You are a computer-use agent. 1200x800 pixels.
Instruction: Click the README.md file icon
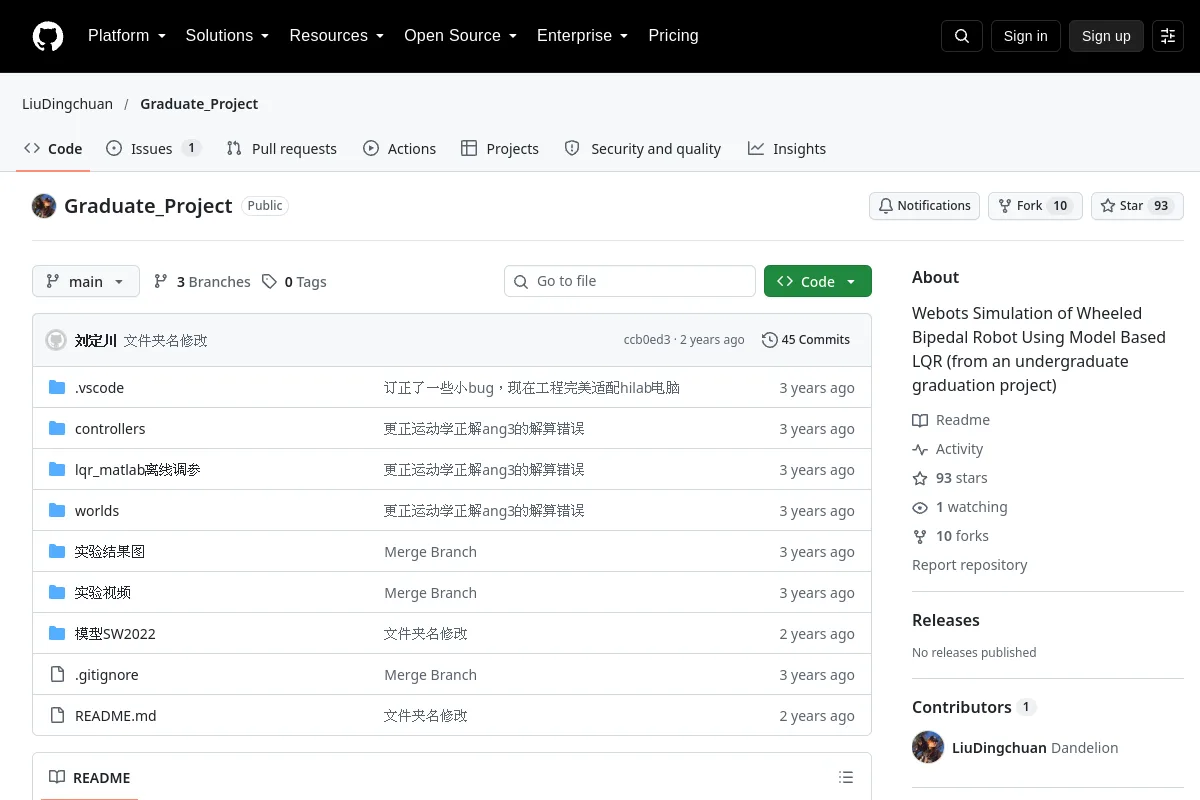click(57, 716)
